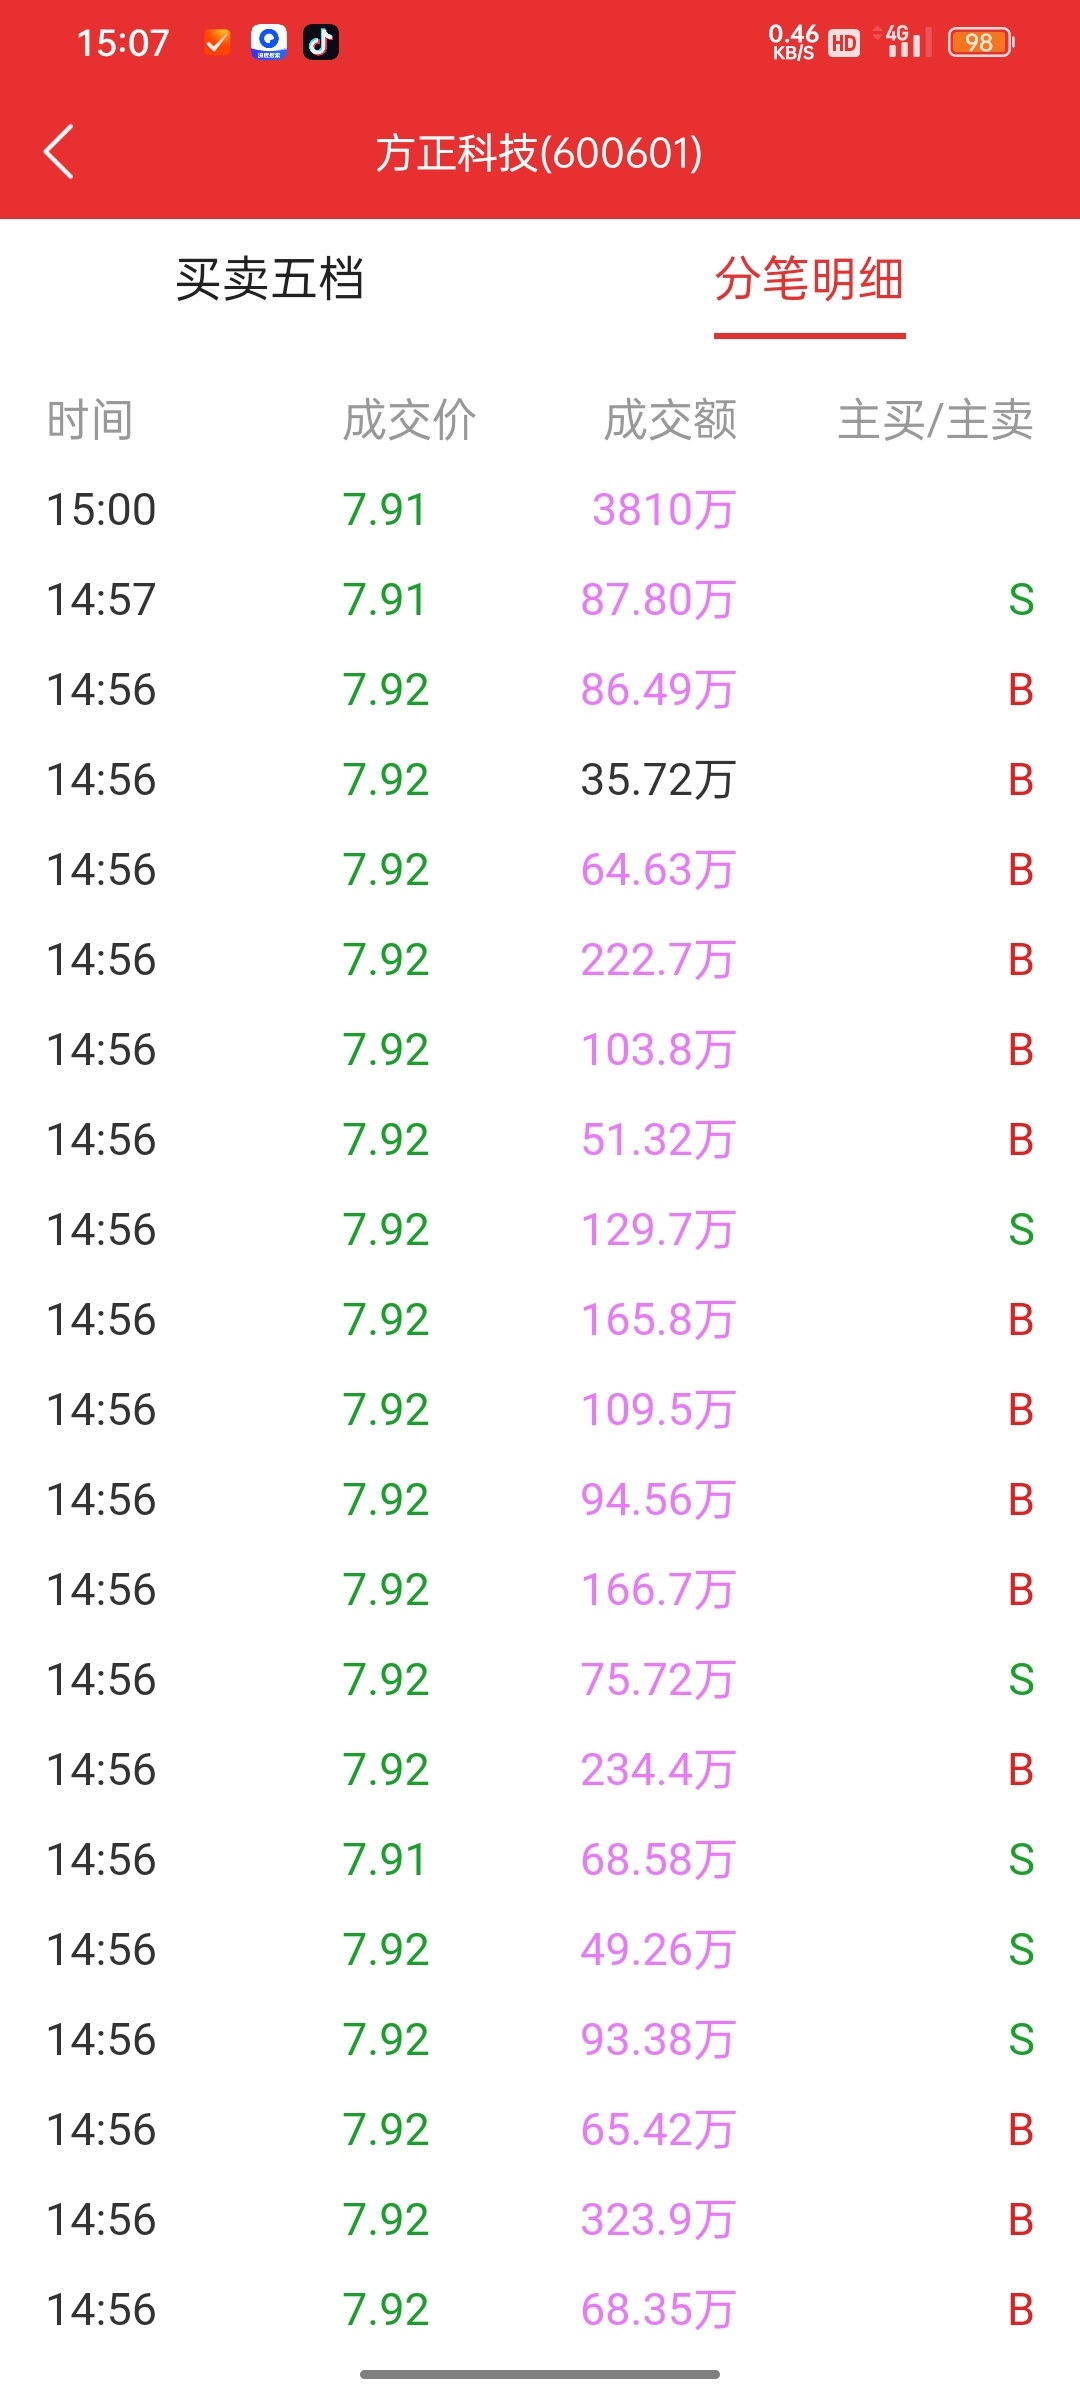
Task: Tap the 时间 column header
Action: 90,420
